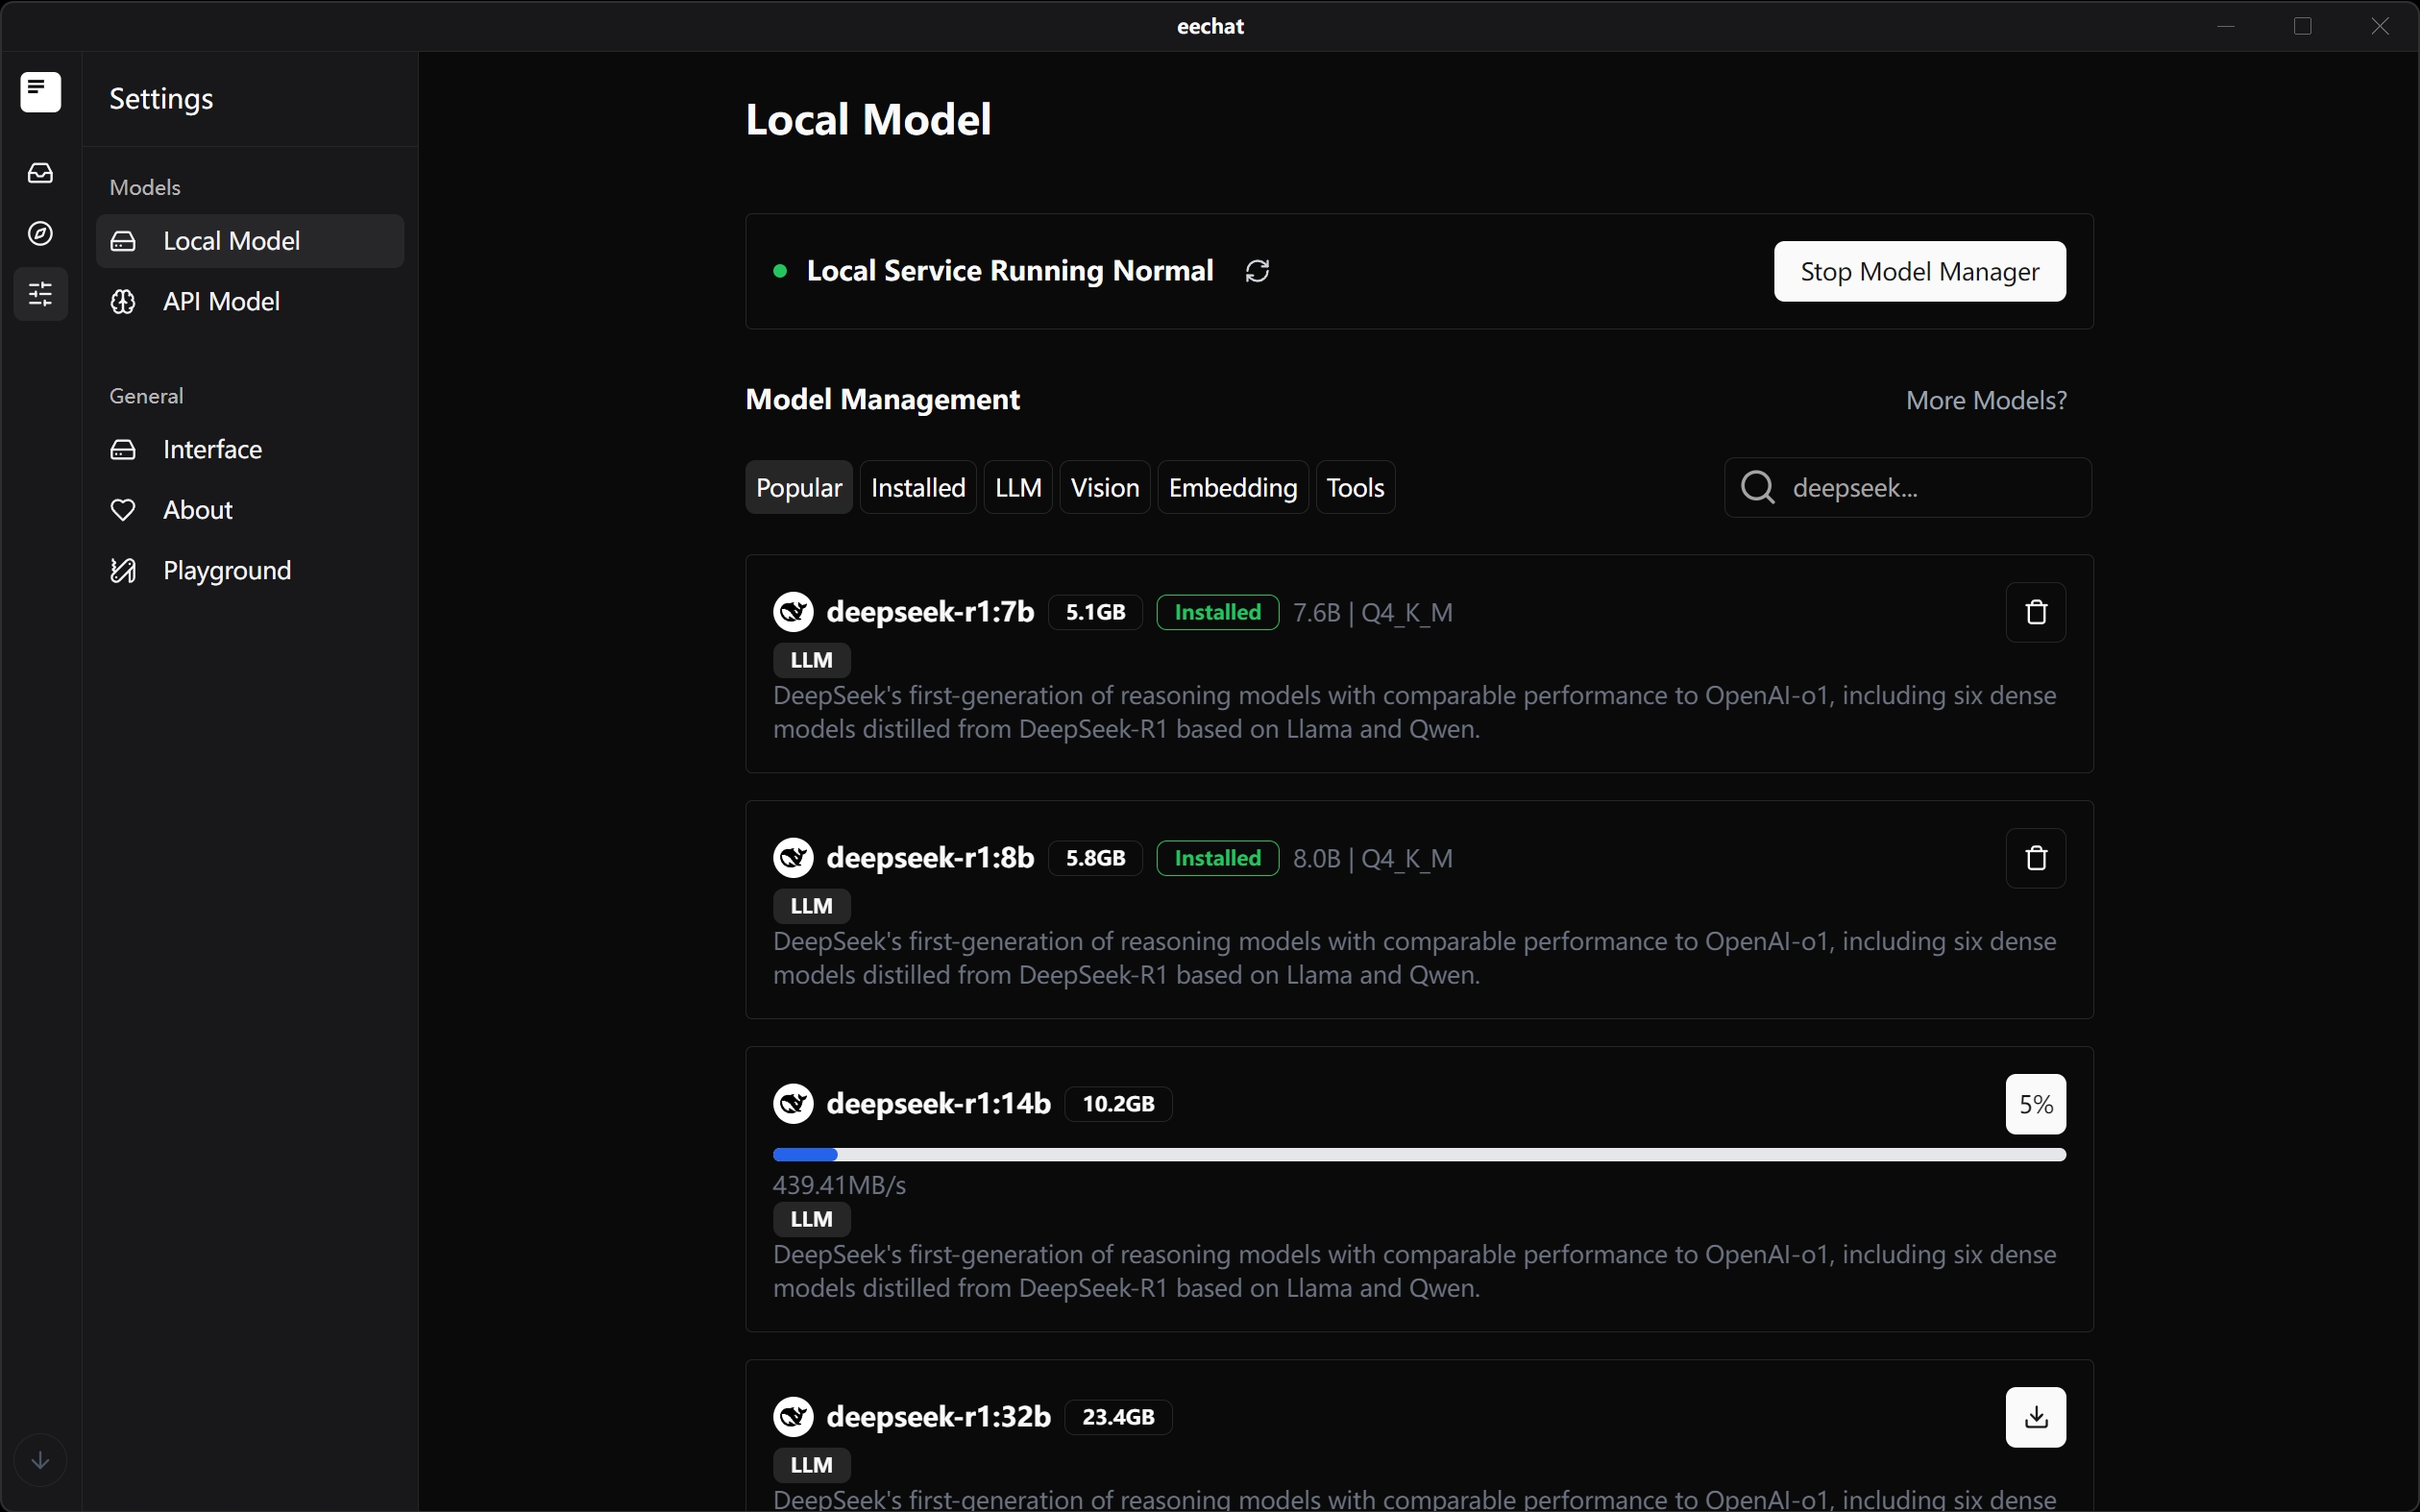2420x1512 pixels.
Task: Open the Vision model filter tab
Action: (1104, 487)
